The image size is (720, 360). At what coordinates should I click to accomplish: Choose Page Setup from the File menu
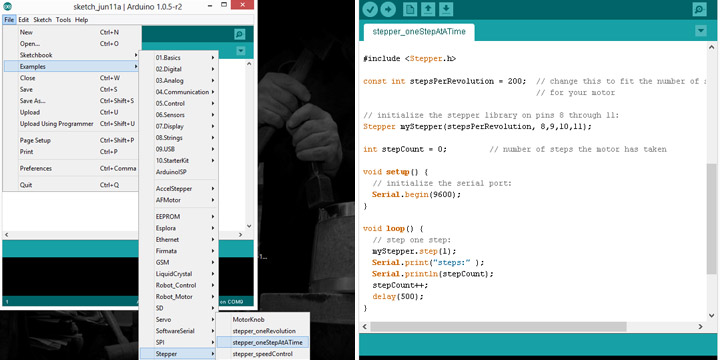[x=71, y=141]
